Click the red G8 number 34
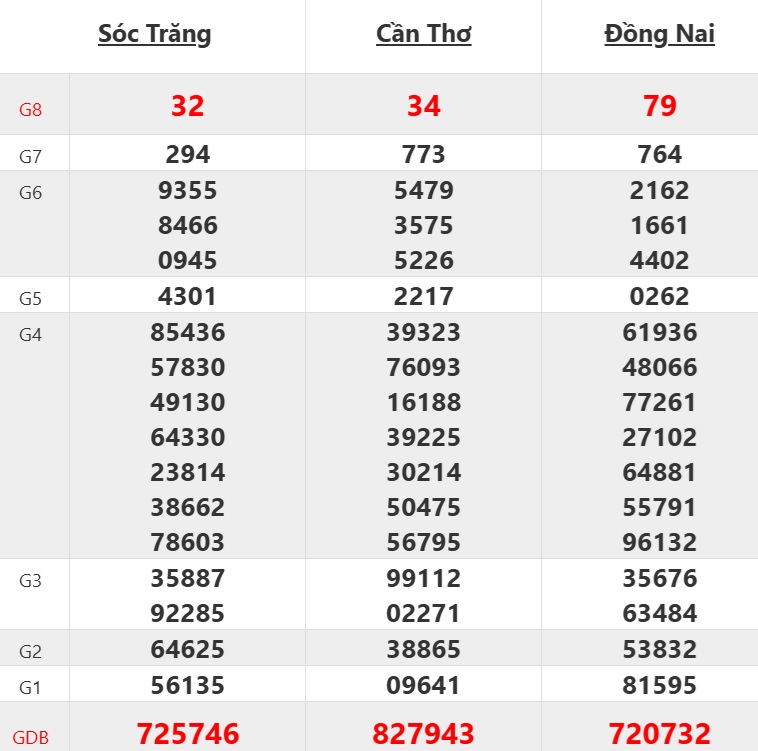The image size is (758, 751). point(424,106)
